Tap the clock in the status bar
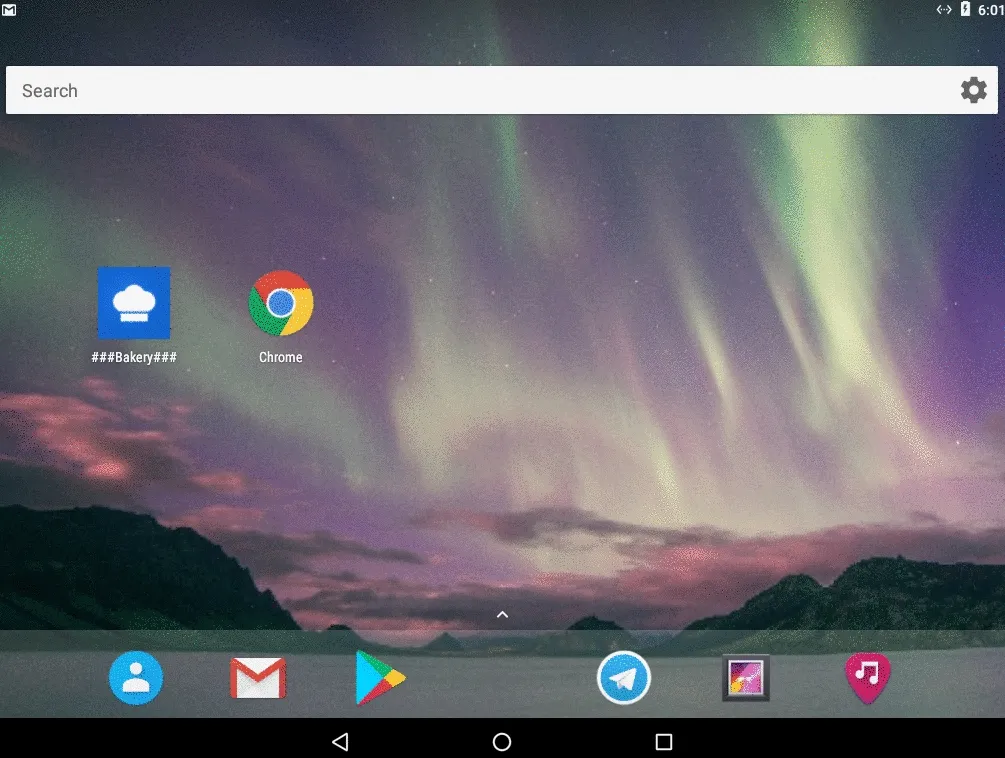1005x758 pixels. point(989,9)
